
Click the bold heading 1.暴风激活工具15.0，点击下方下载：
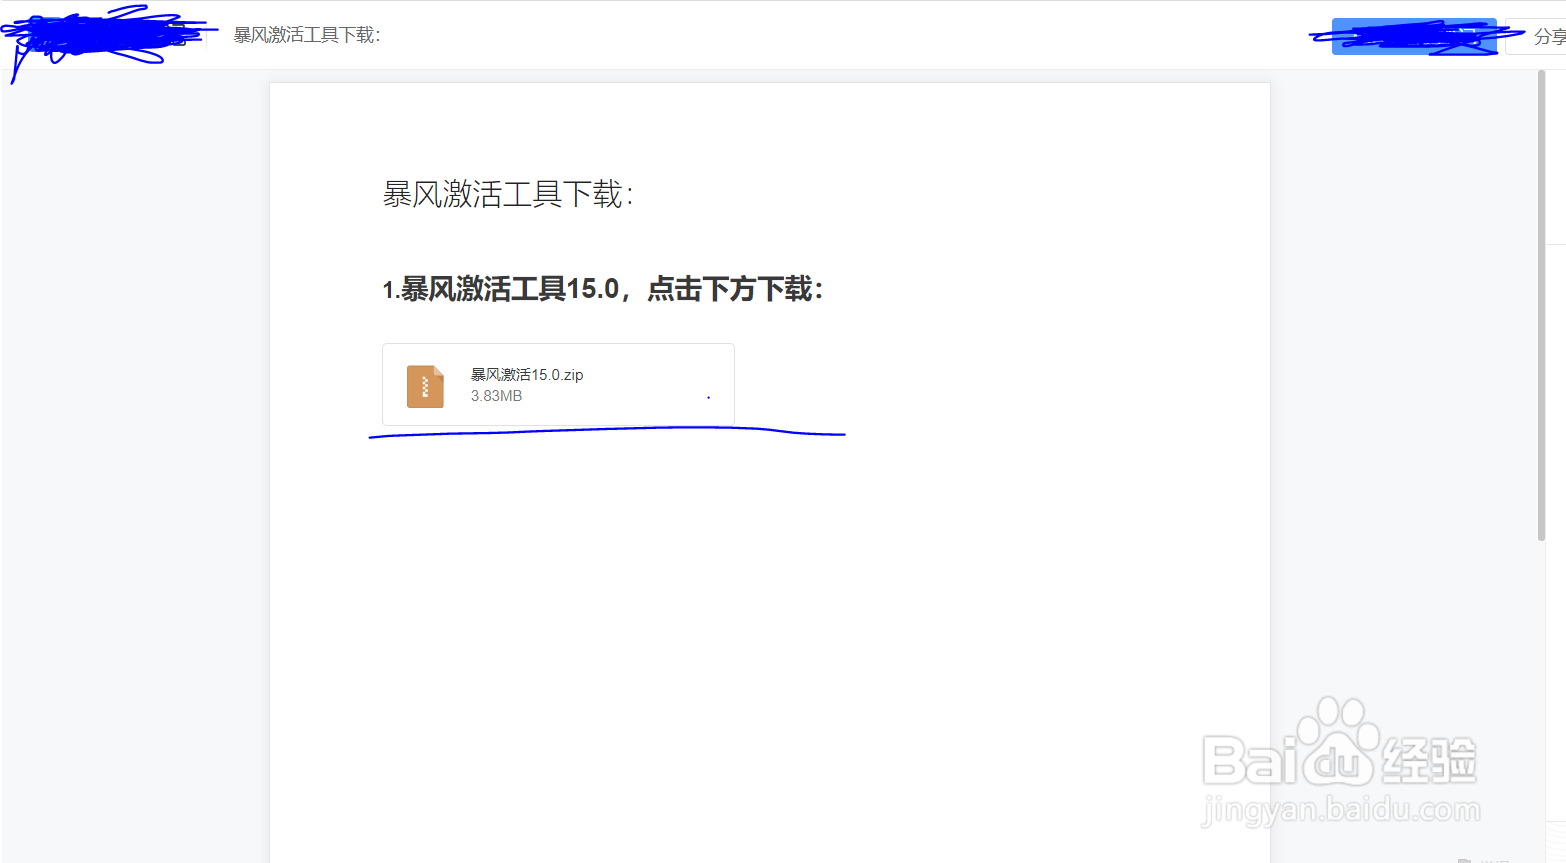pos(603,290)
